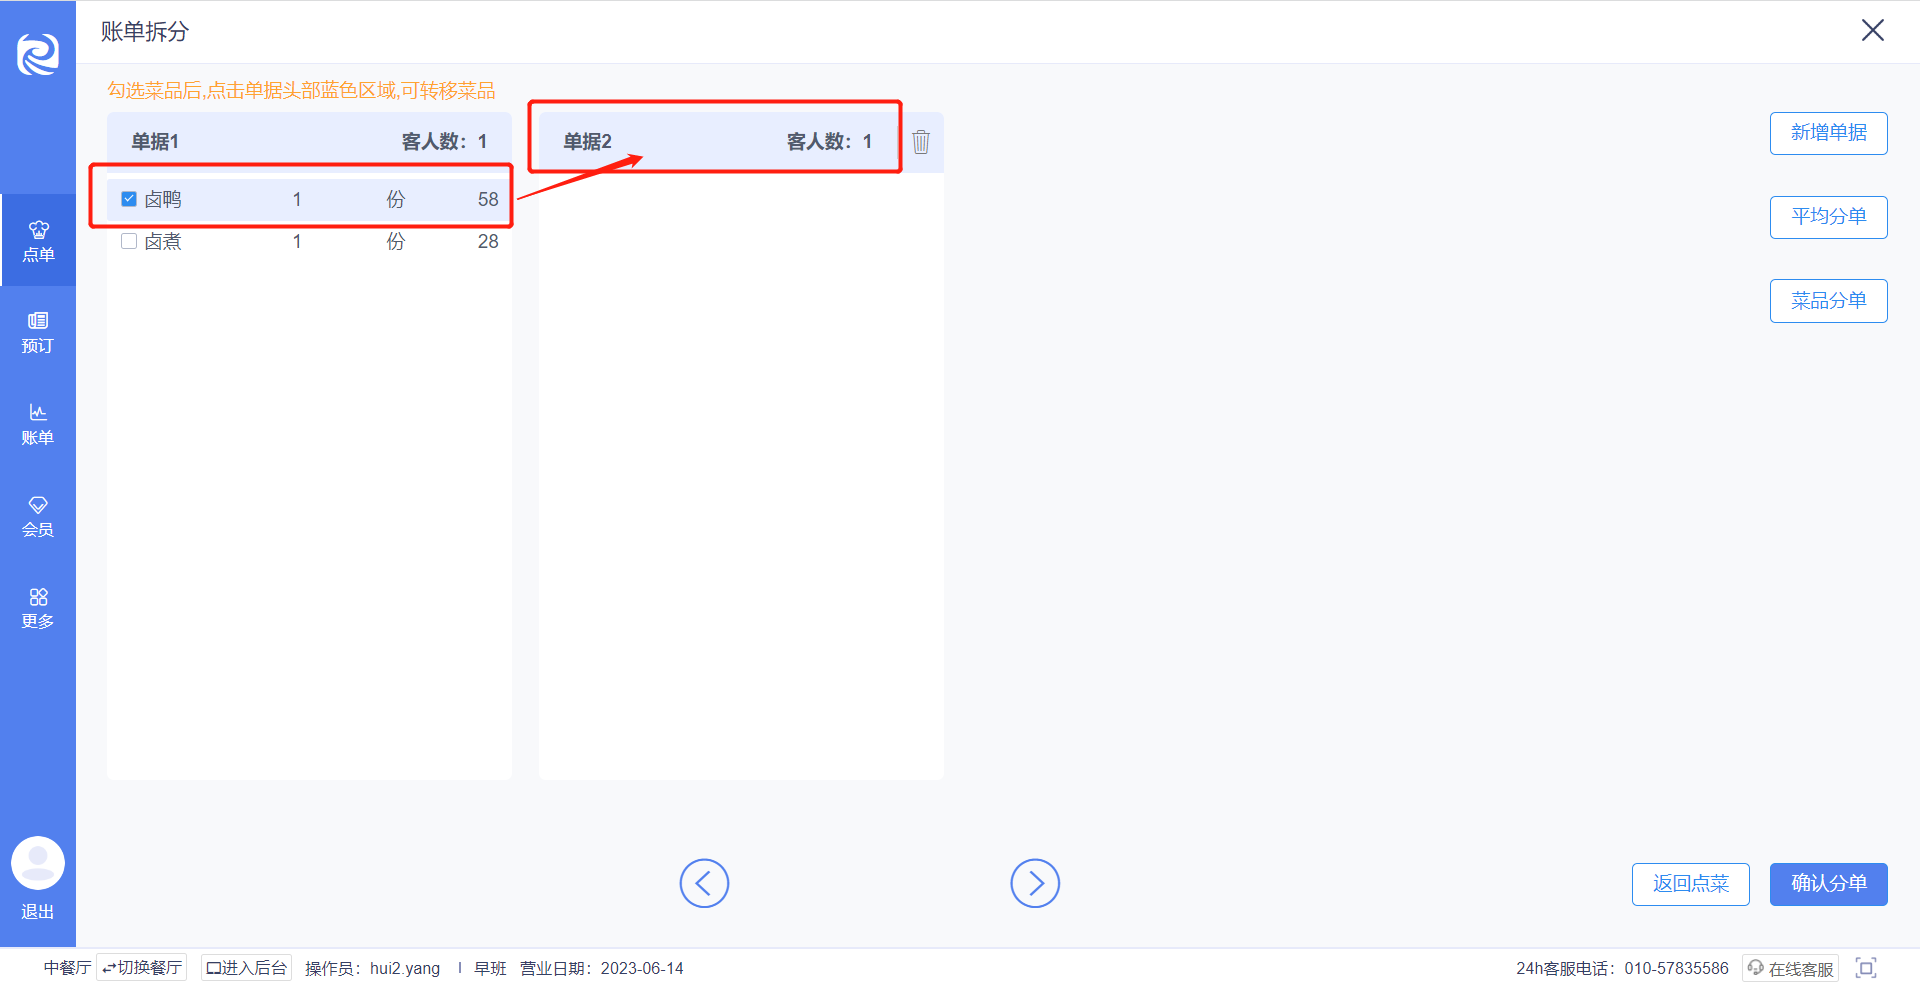Delete 单据2 with the trash icon
This screenshot has width=1920, height=986.
point(921,142)
